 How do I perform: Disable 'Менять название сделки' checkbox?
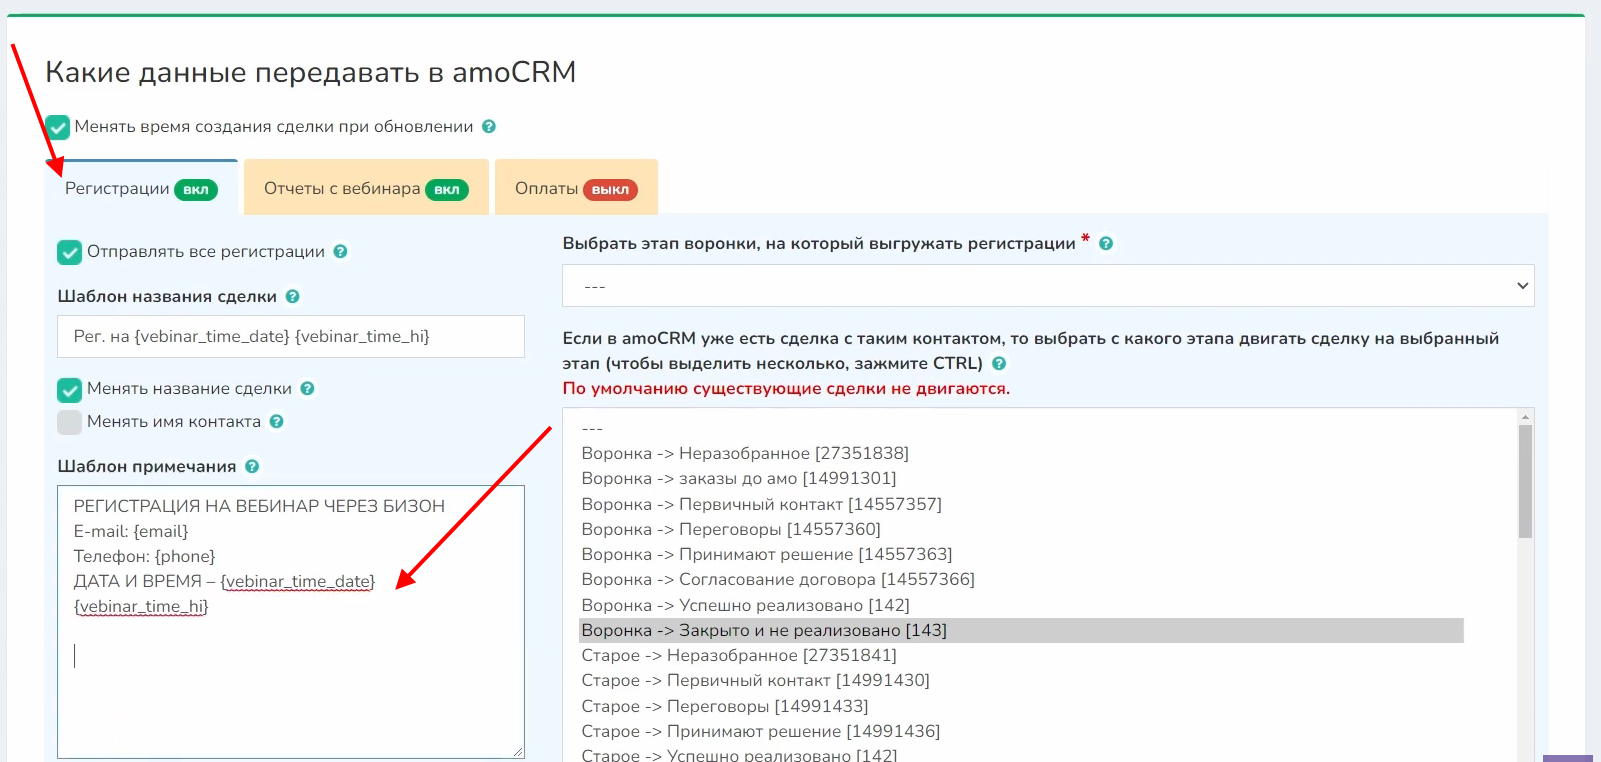click(69, 389)
